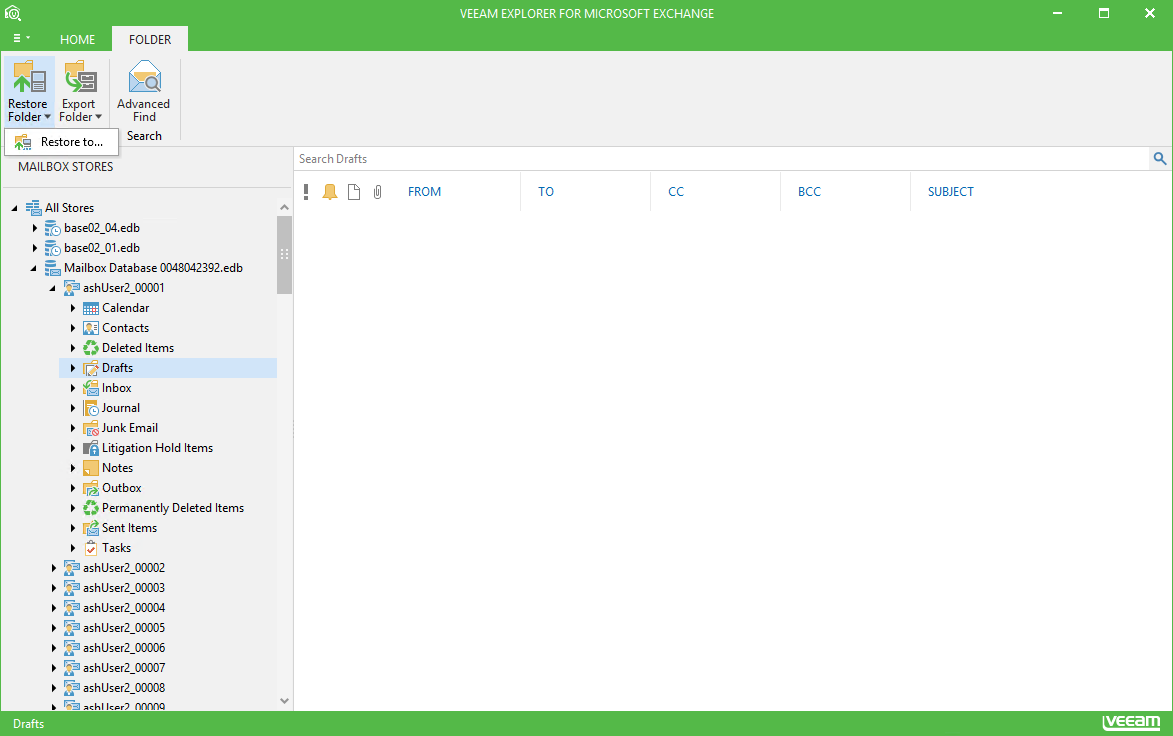The height and width of the screenshot is (736, 1173).
Task: Select the Litigation Hold Items folder
Action: [x=157, y=448]
